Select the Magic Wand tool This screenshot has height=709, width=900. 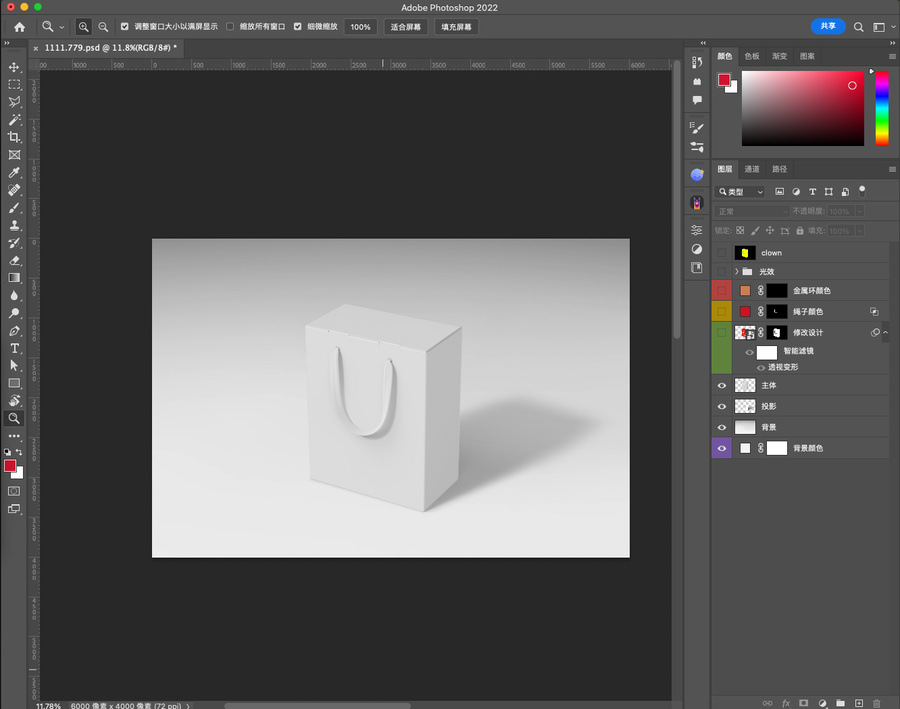[x=14, y=119]
